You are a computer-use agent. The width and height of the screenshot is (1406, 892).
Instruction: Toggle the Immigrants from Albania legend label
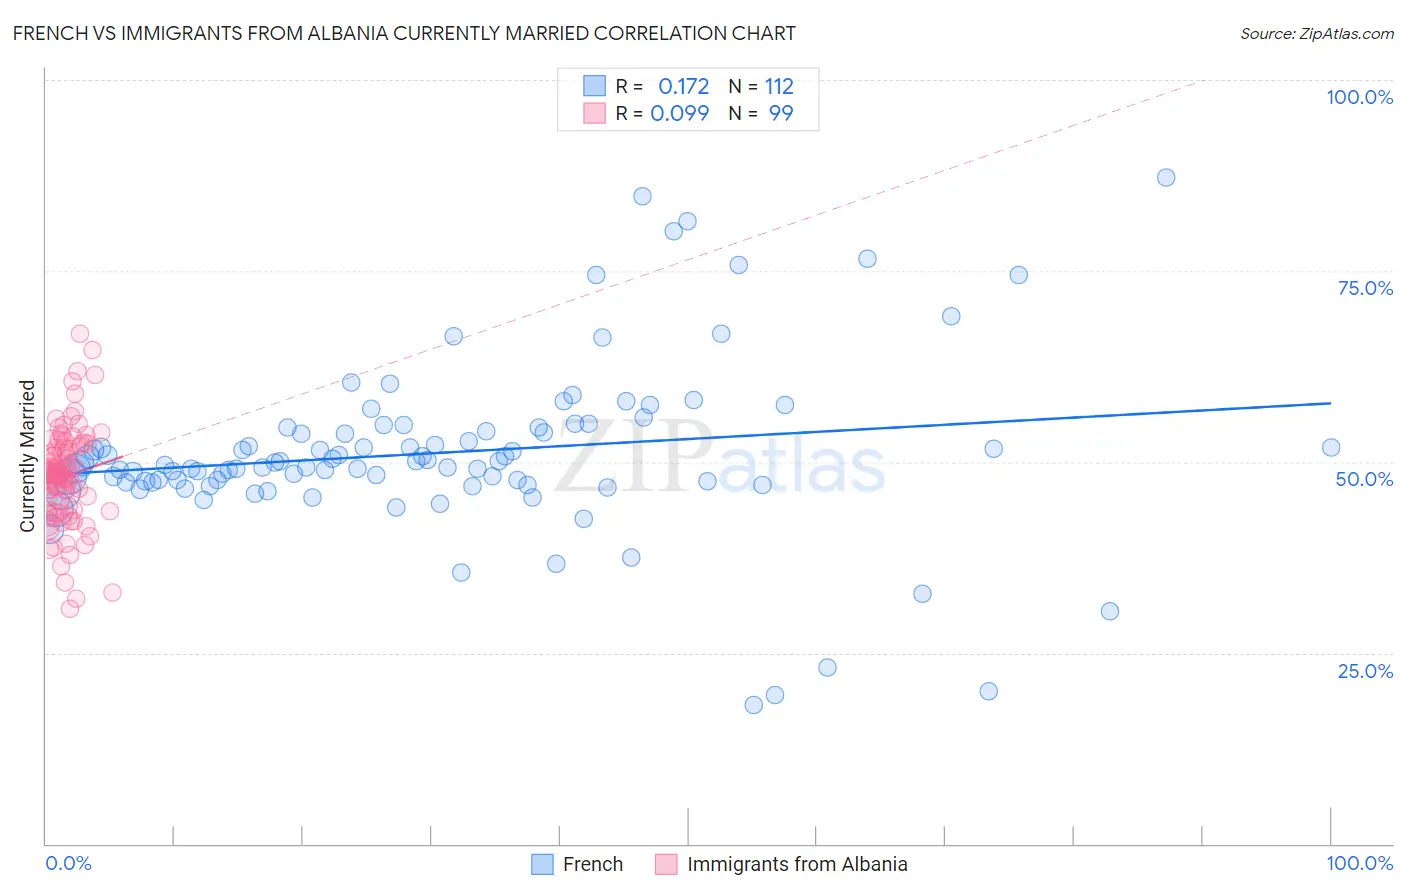tap(797, 864)
